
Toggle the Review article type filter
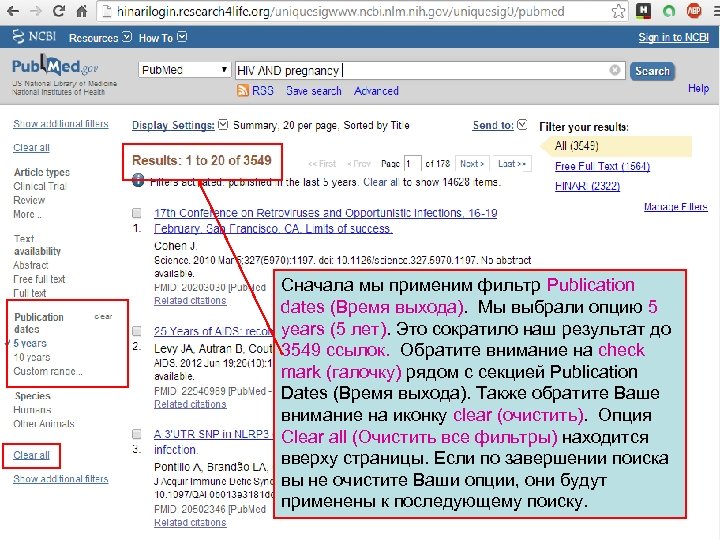[29, 200]
